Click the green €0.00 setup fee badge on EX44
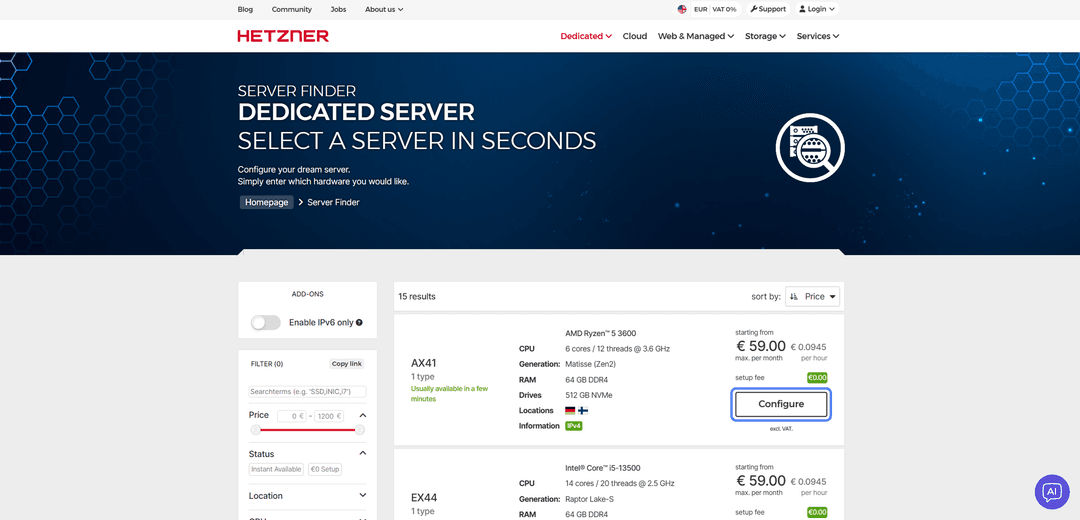The image size is (1080, 520). [817, 512]
